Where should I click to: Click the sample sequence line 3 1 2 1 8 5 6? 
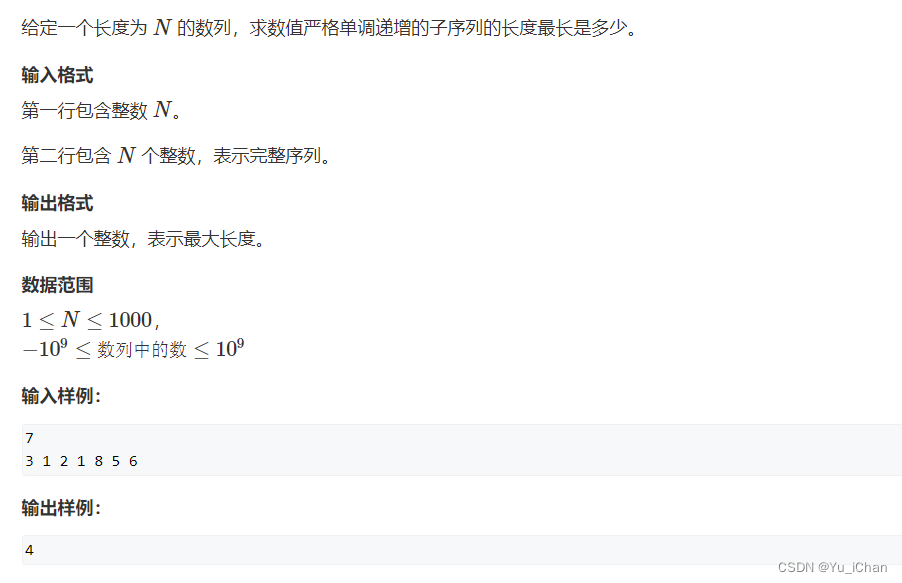click(82, 461)
